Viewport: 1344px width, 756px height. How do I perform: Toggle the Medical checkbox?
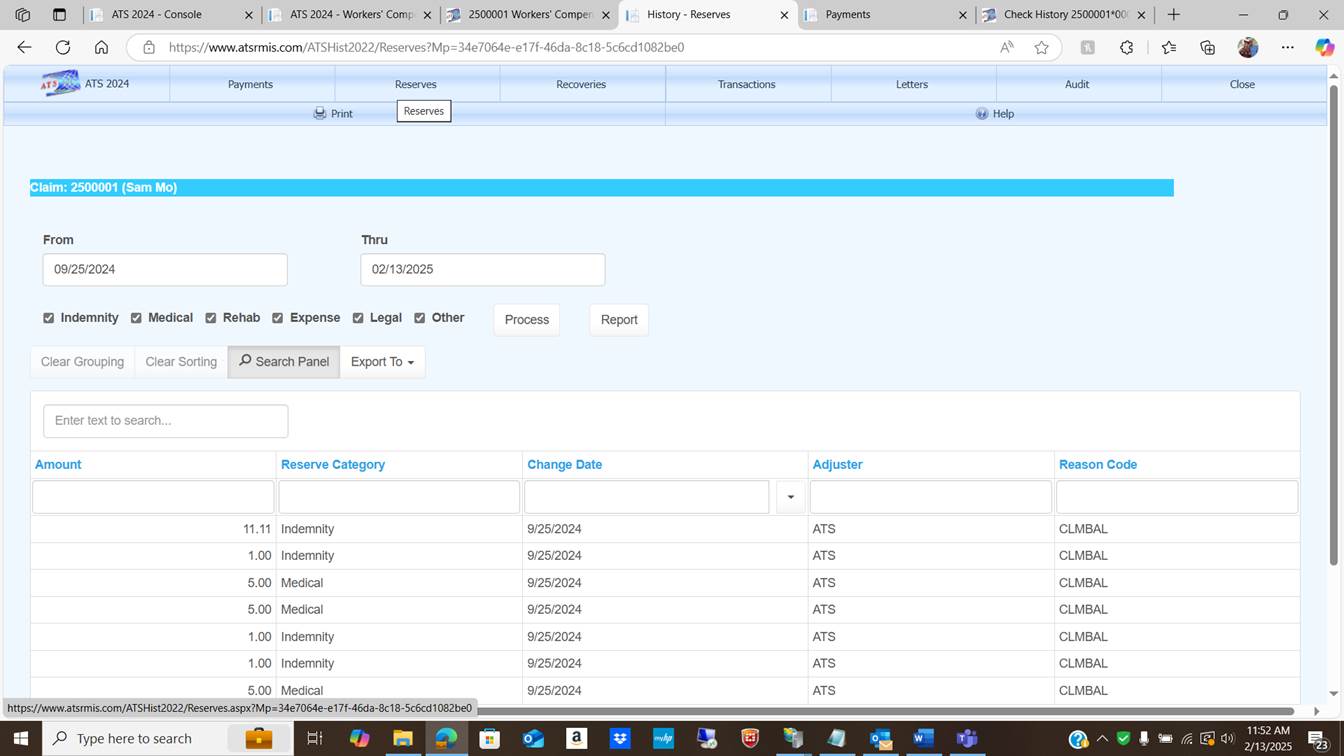click(136, 318)
